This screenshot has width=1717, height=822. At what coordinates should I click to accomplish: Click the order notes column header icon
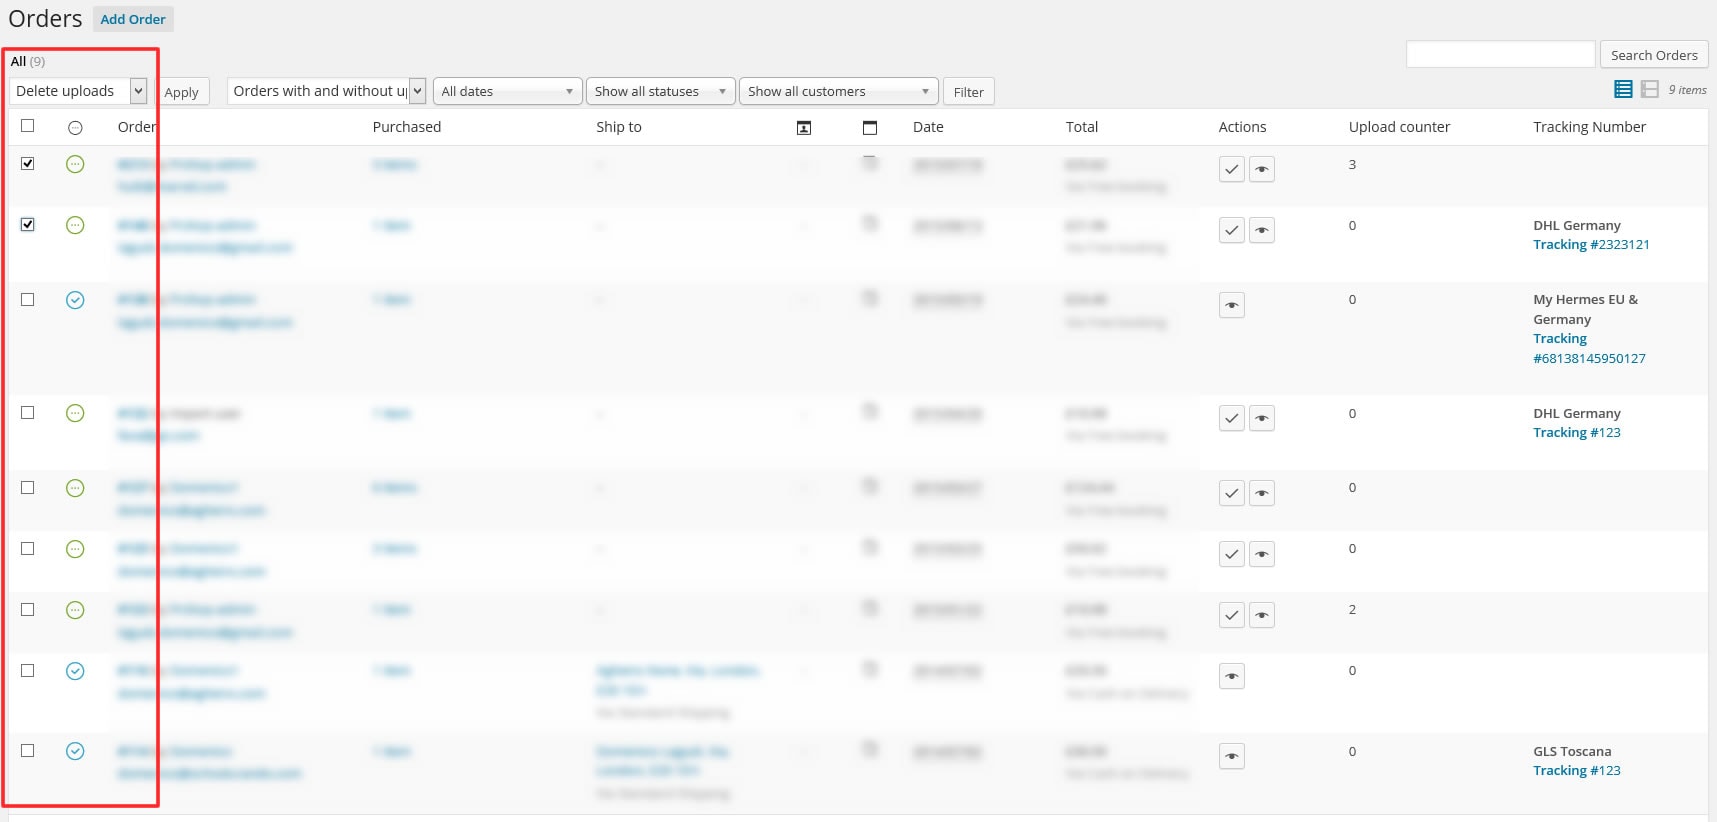click(870, 128)
